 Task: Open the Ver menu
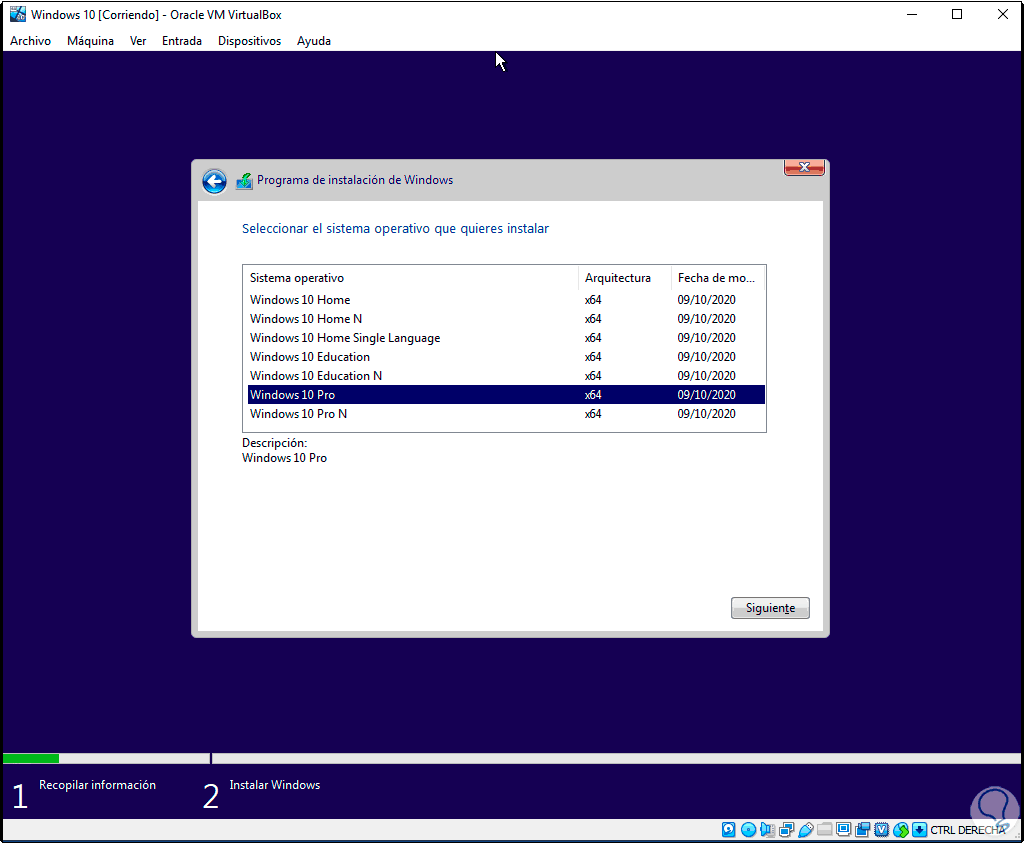pyautogui.click(x=138, y=41)
